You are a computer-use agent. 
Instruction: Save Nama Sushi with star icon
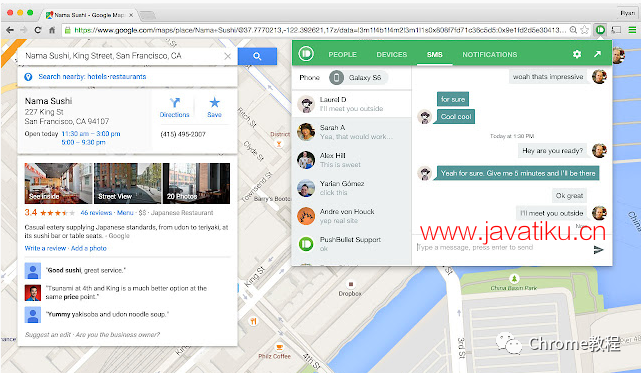pyautogui.click(x=214, y=108)
